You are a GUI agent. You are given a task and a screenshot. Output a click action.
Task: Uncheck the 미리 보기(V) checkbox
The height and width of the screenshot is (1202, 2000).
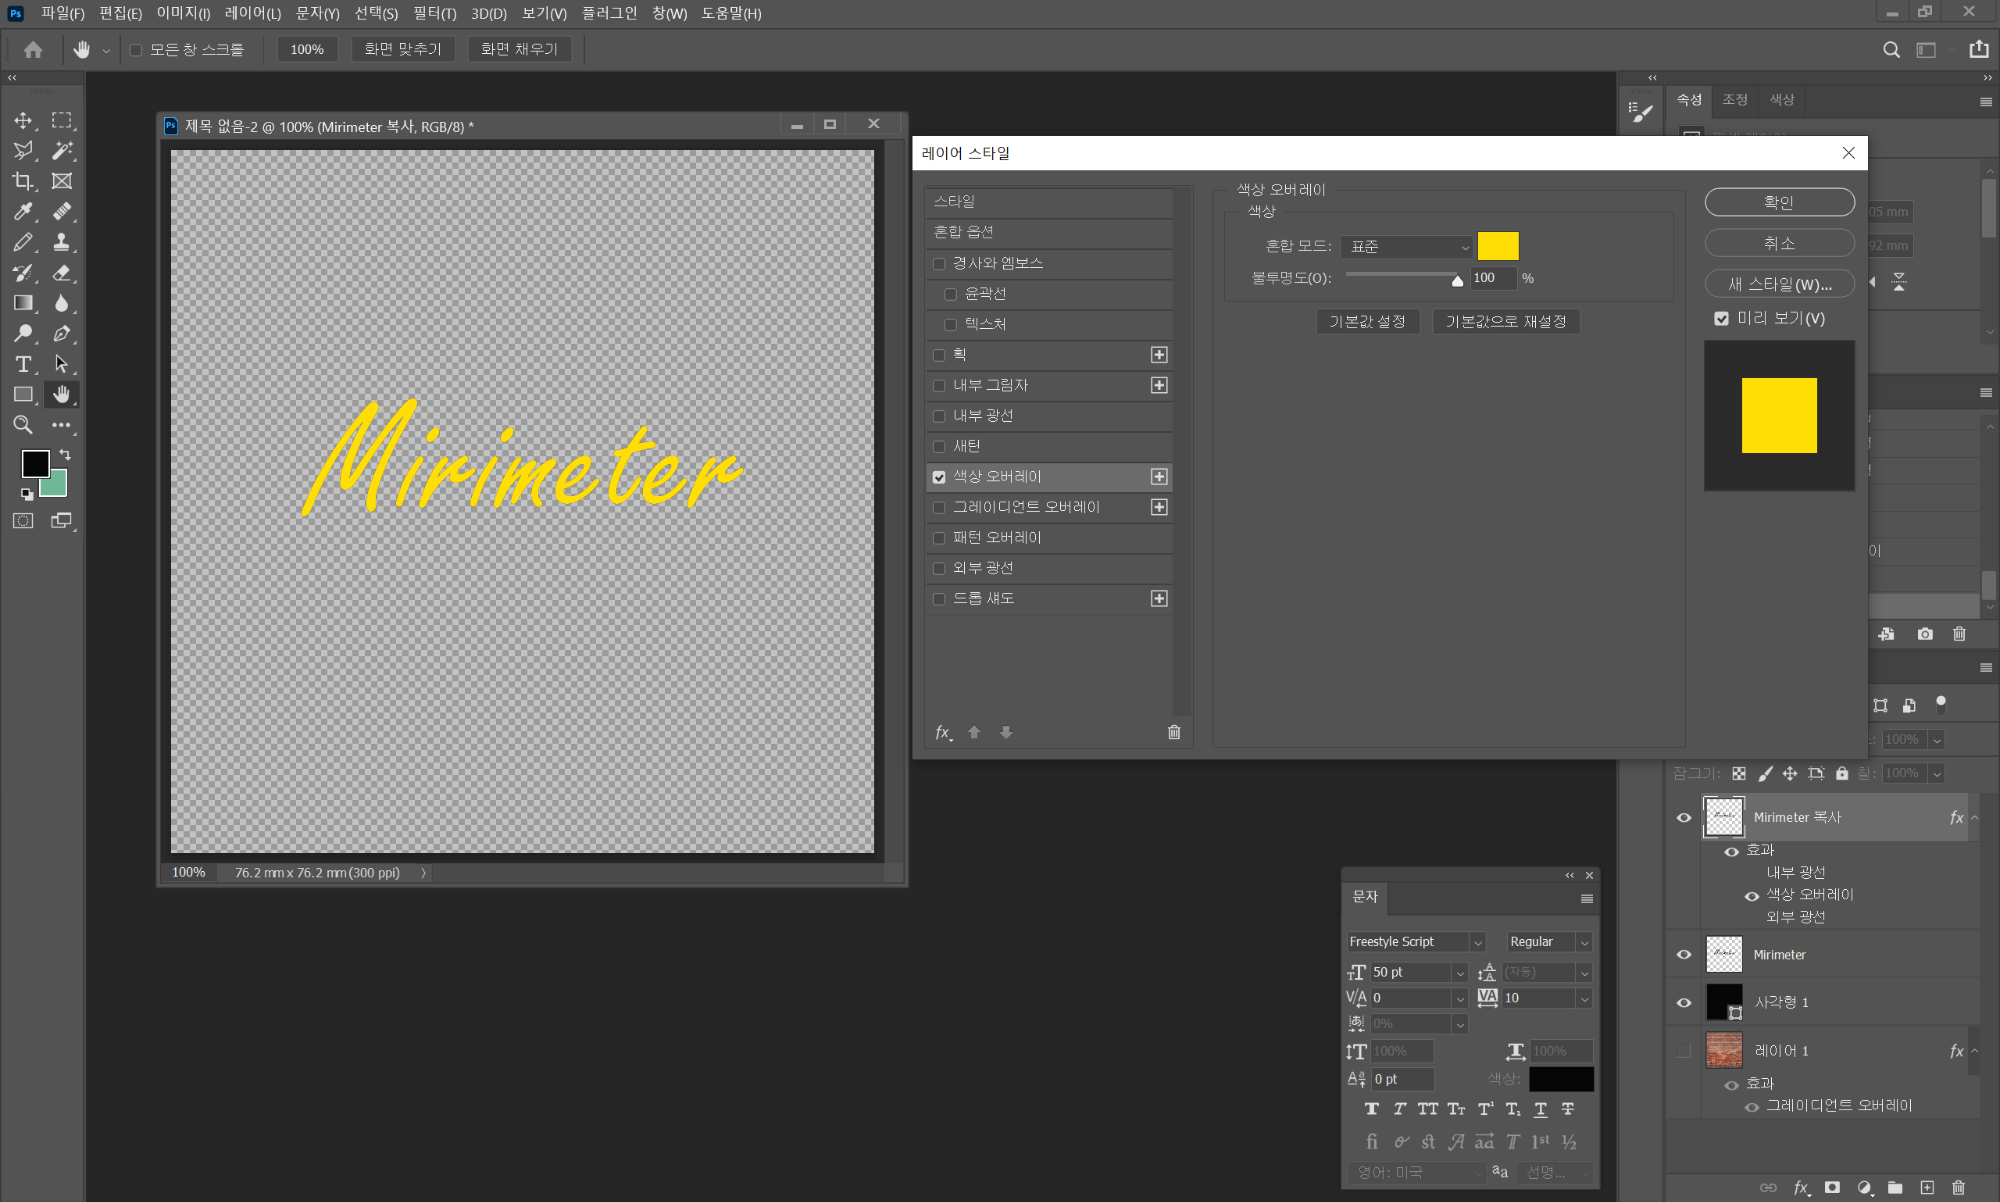[1721, 319]
